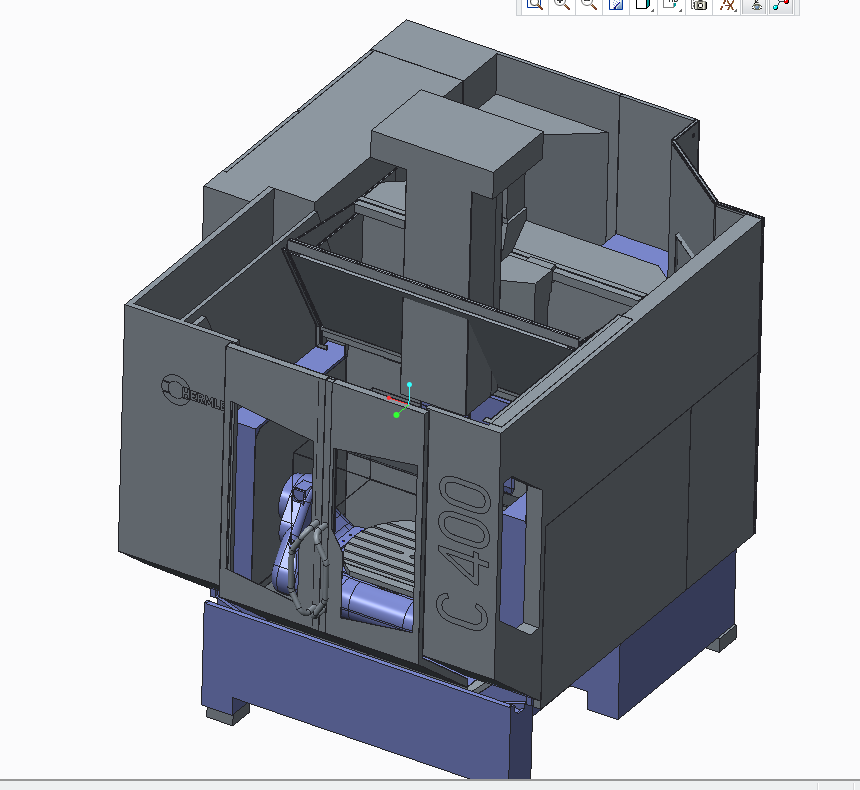Click the Refit view icon
Viewport: 860px width, 790px height.
[x=535, y=5]
